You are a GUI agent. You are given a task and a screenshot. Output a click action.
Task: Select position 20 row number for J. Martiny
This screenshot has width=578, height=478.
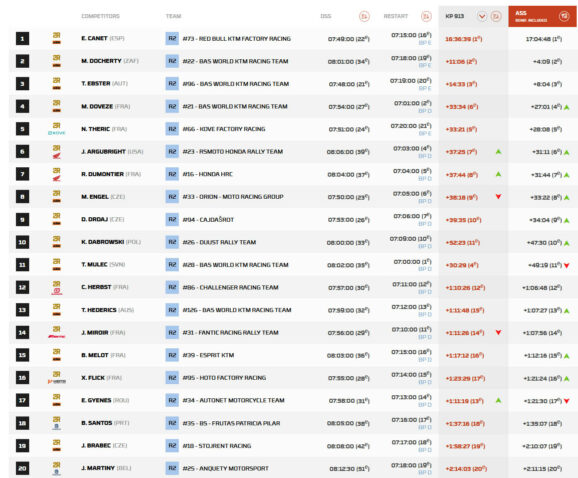tap(22, 468)
